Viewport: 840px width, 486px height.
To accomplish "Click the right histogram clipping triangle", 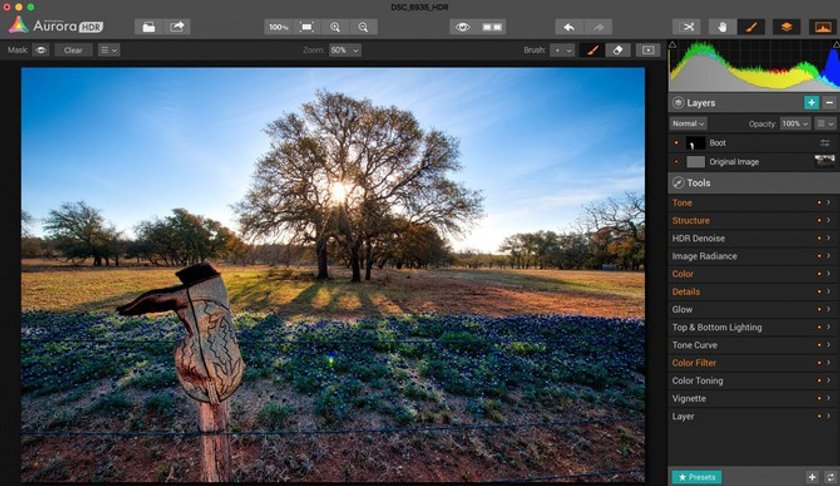I will (x=836, y=44).
